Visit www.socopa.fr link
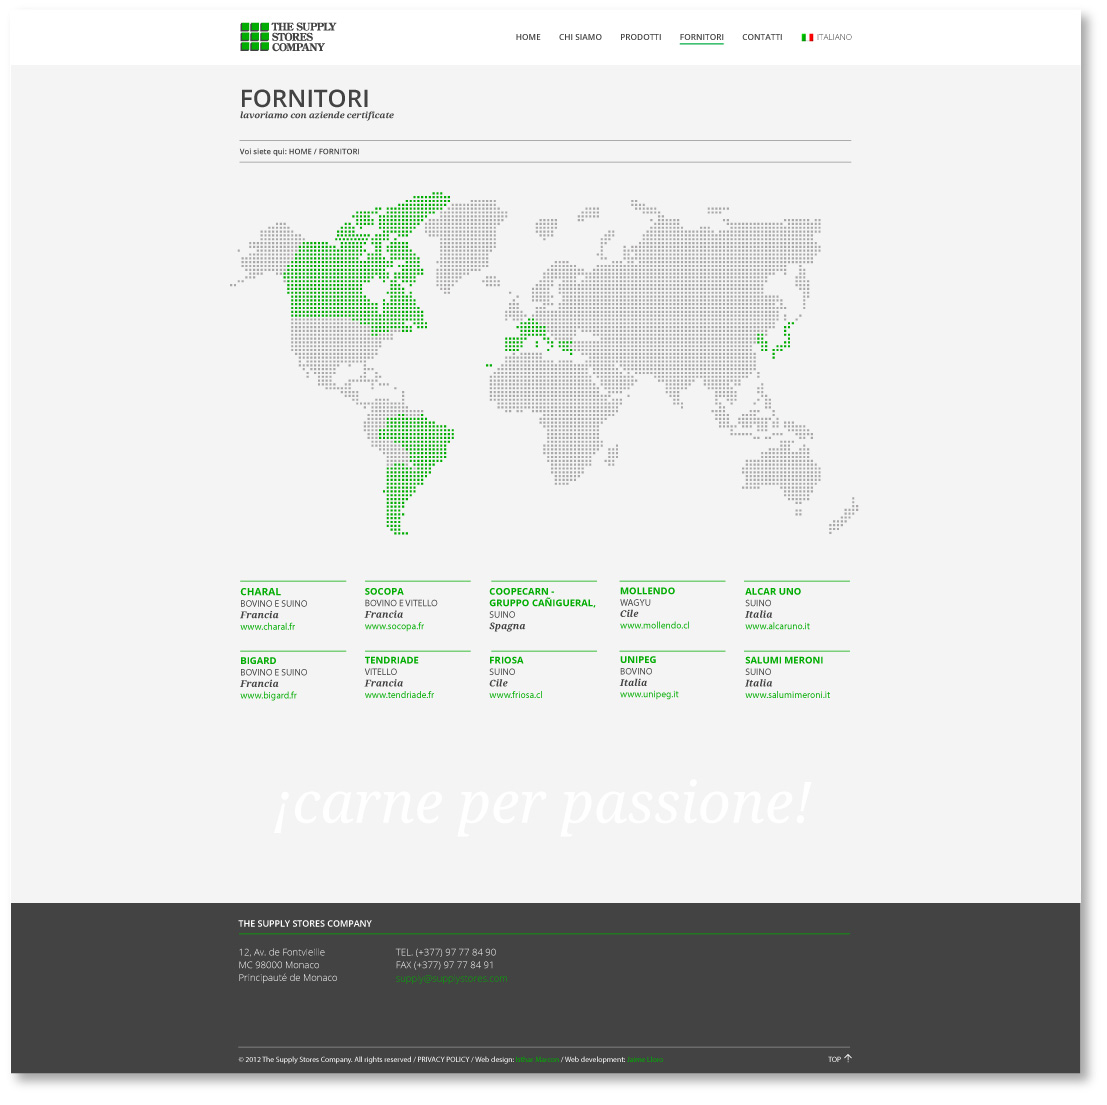The width and height of the screenshot is (1107, 1105). pos(394,626)
